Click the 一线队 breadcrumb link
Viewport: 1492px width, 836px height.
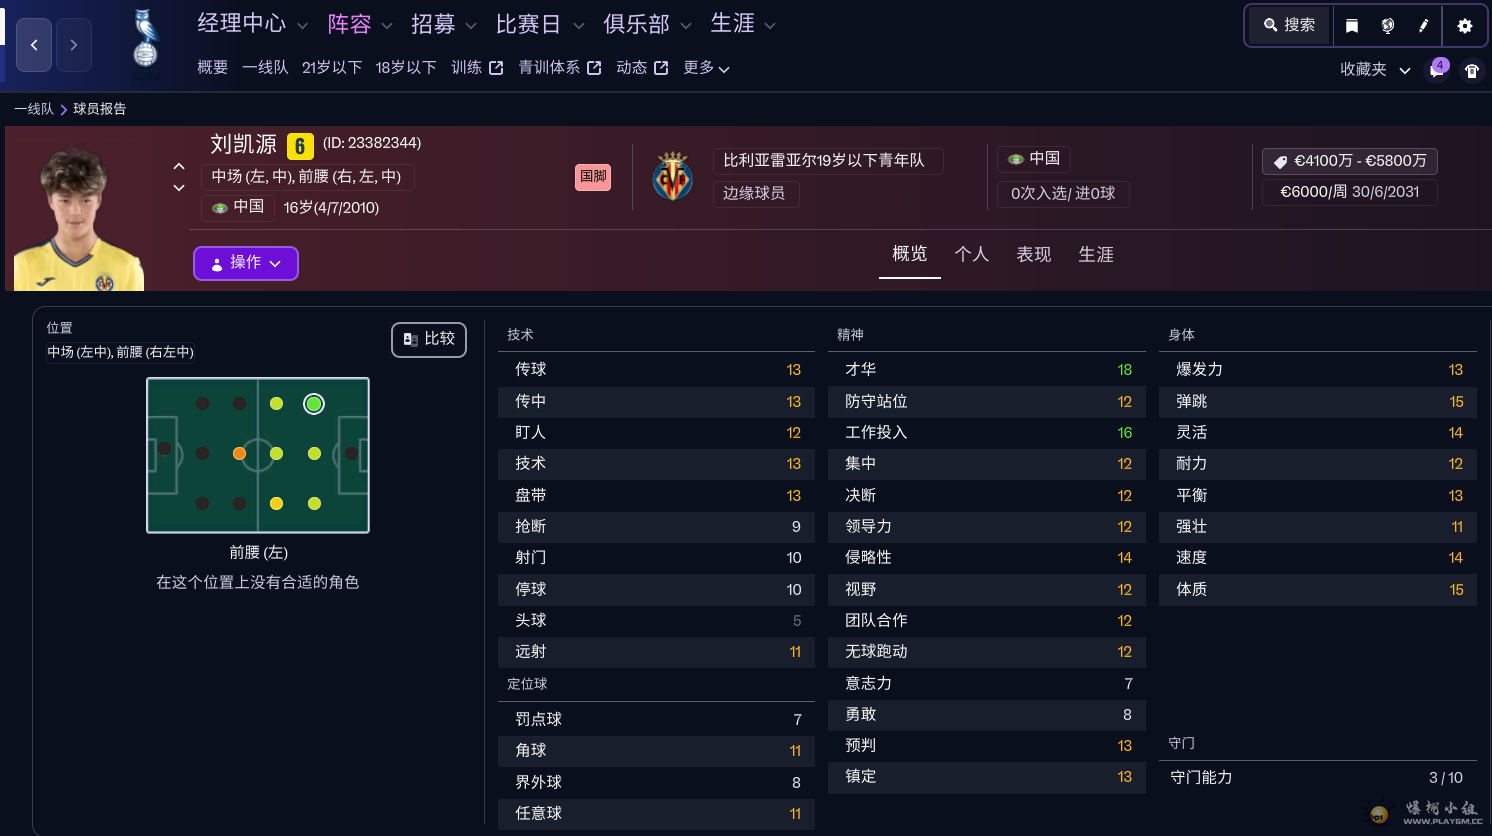click(34, 109)
